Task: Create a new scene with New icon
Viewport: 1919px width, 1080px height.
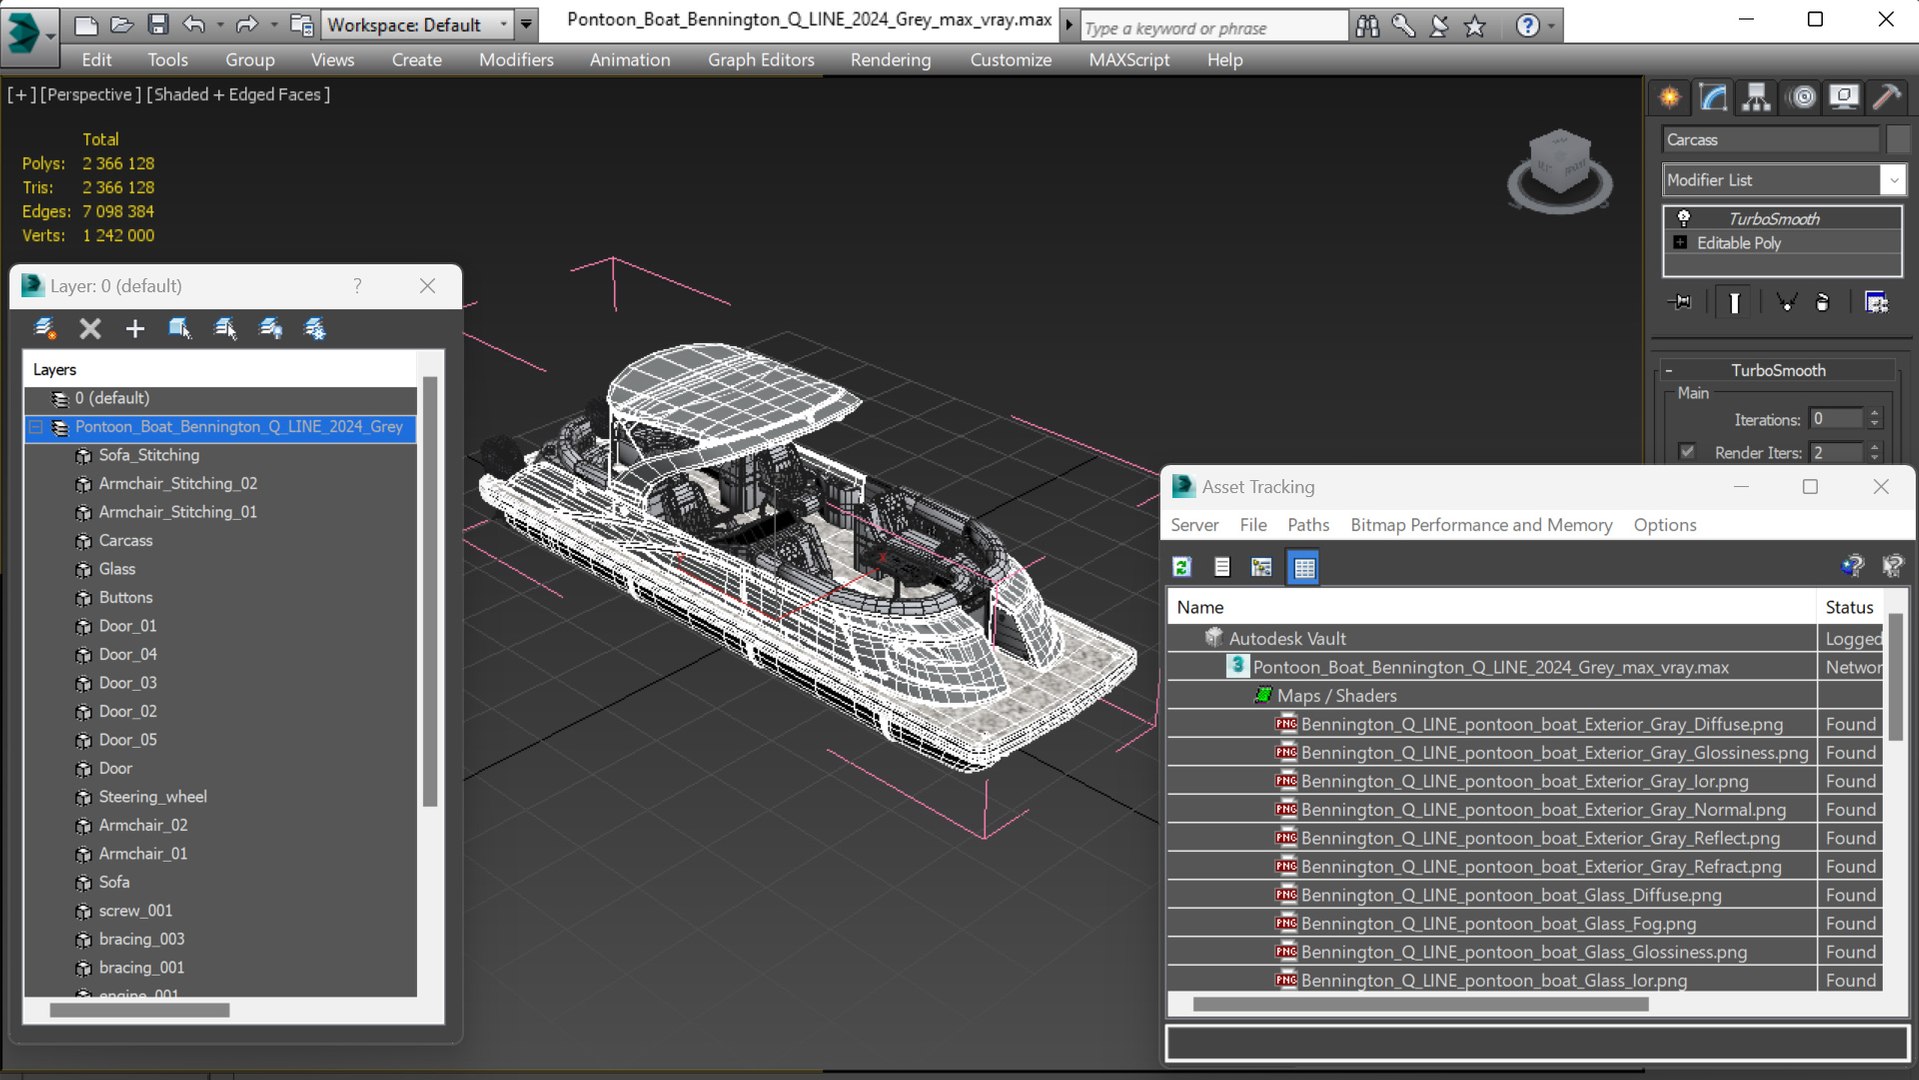Action: pos(86,24)
